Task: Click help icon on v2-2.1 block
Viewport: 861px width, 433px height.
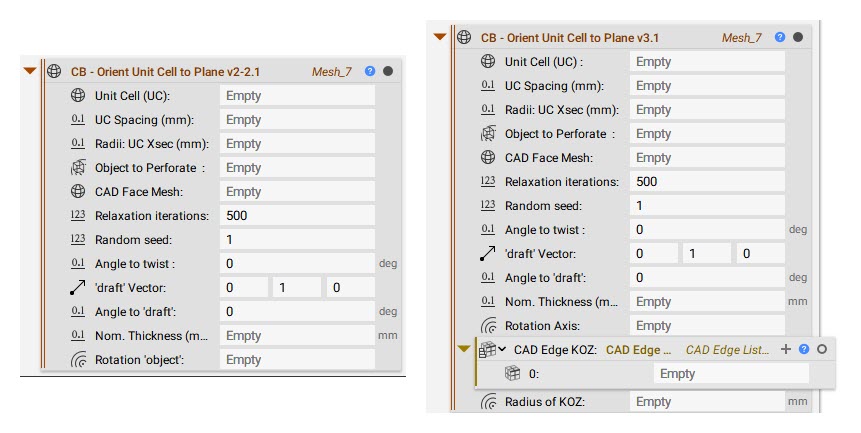Action: coord(370,71)
